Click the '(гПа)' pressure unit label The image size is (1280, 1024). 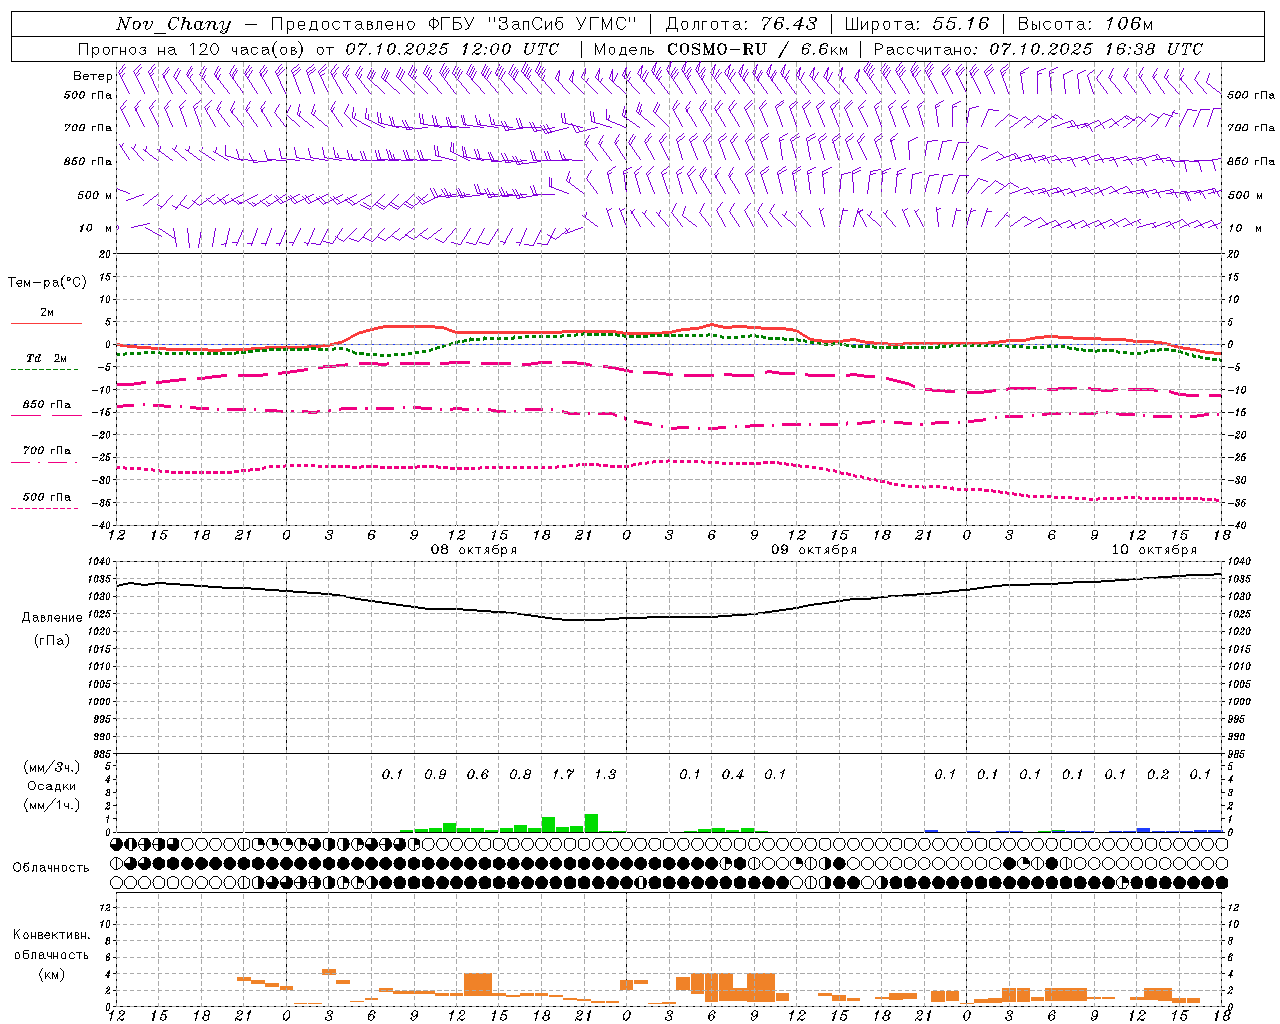[x=52, y=641]
